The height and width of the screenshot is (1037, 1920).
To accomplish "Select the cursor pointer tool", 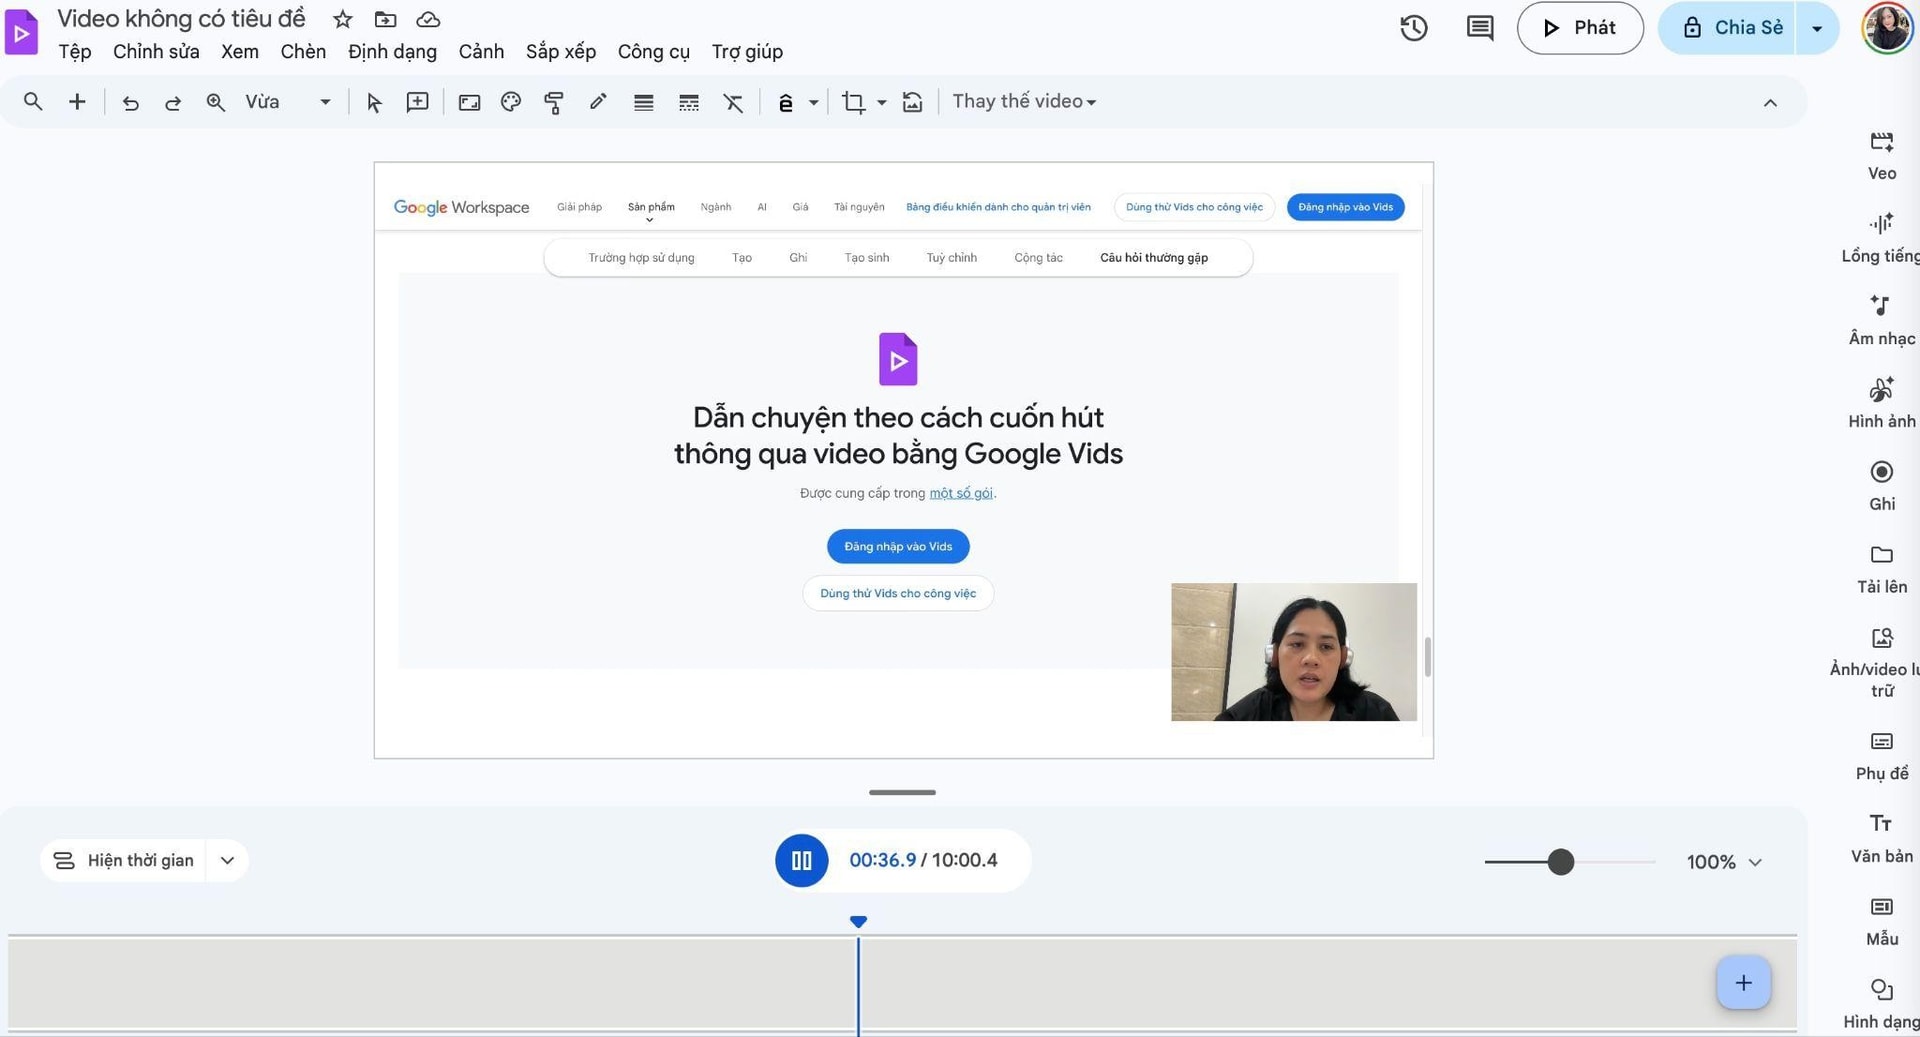I will [374, 102].
